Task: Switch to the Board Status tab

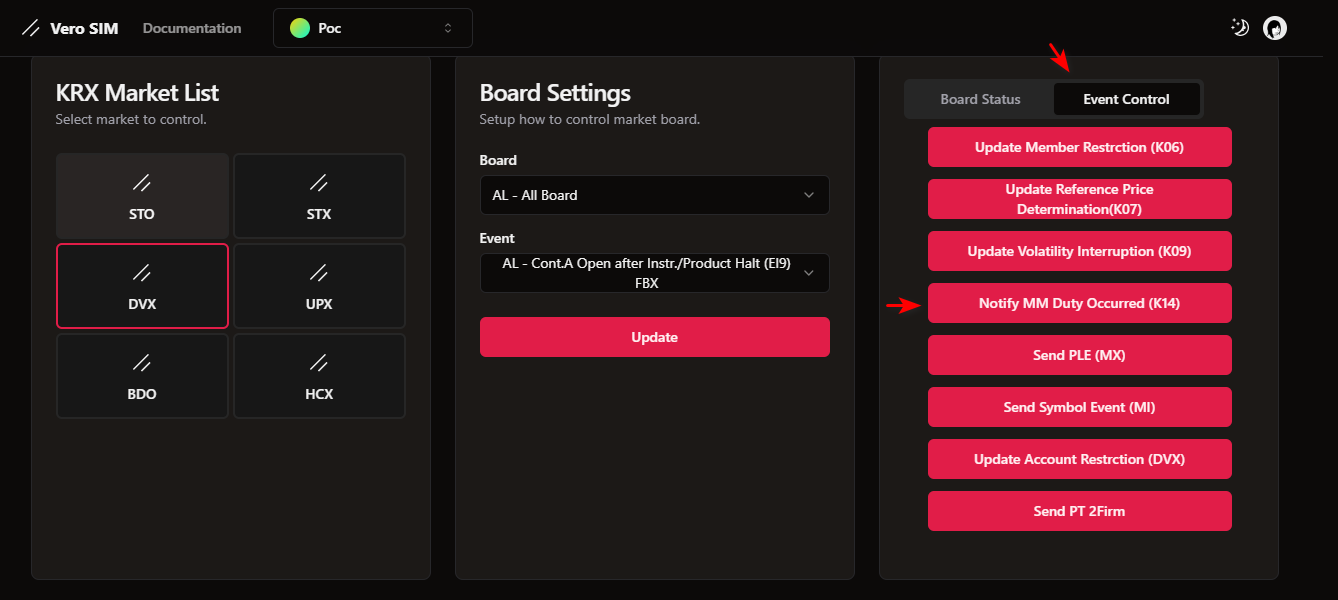Action: 980,99
